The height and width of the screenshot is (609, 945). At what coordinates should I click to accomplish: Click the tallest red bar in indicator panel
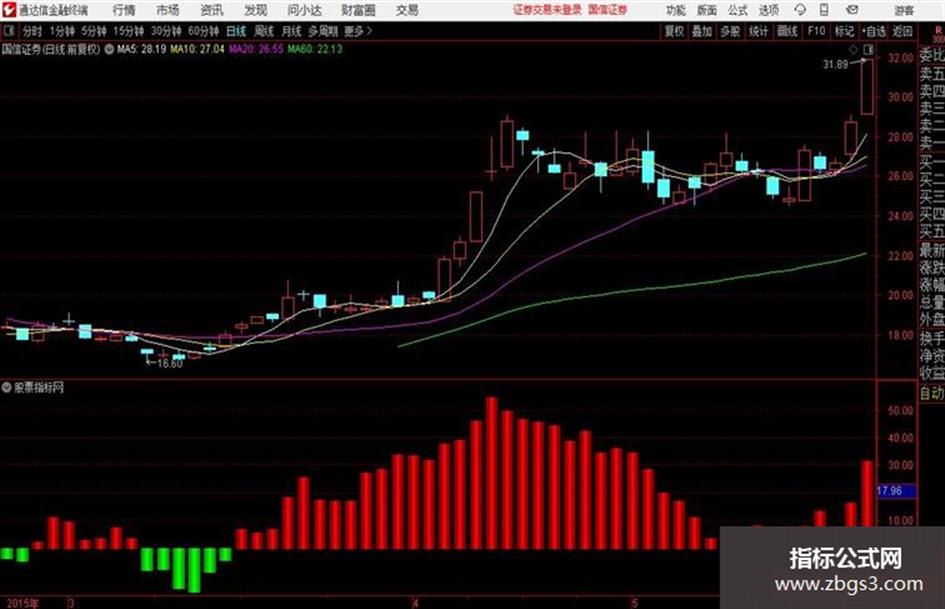click(x=492, y=473)
